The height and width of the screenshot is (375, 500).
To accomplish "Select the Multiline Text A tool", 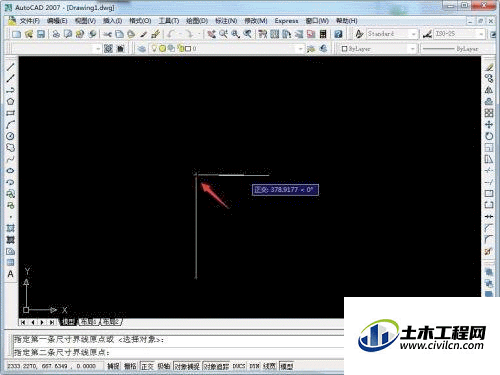I will click(x=10, y=274).
